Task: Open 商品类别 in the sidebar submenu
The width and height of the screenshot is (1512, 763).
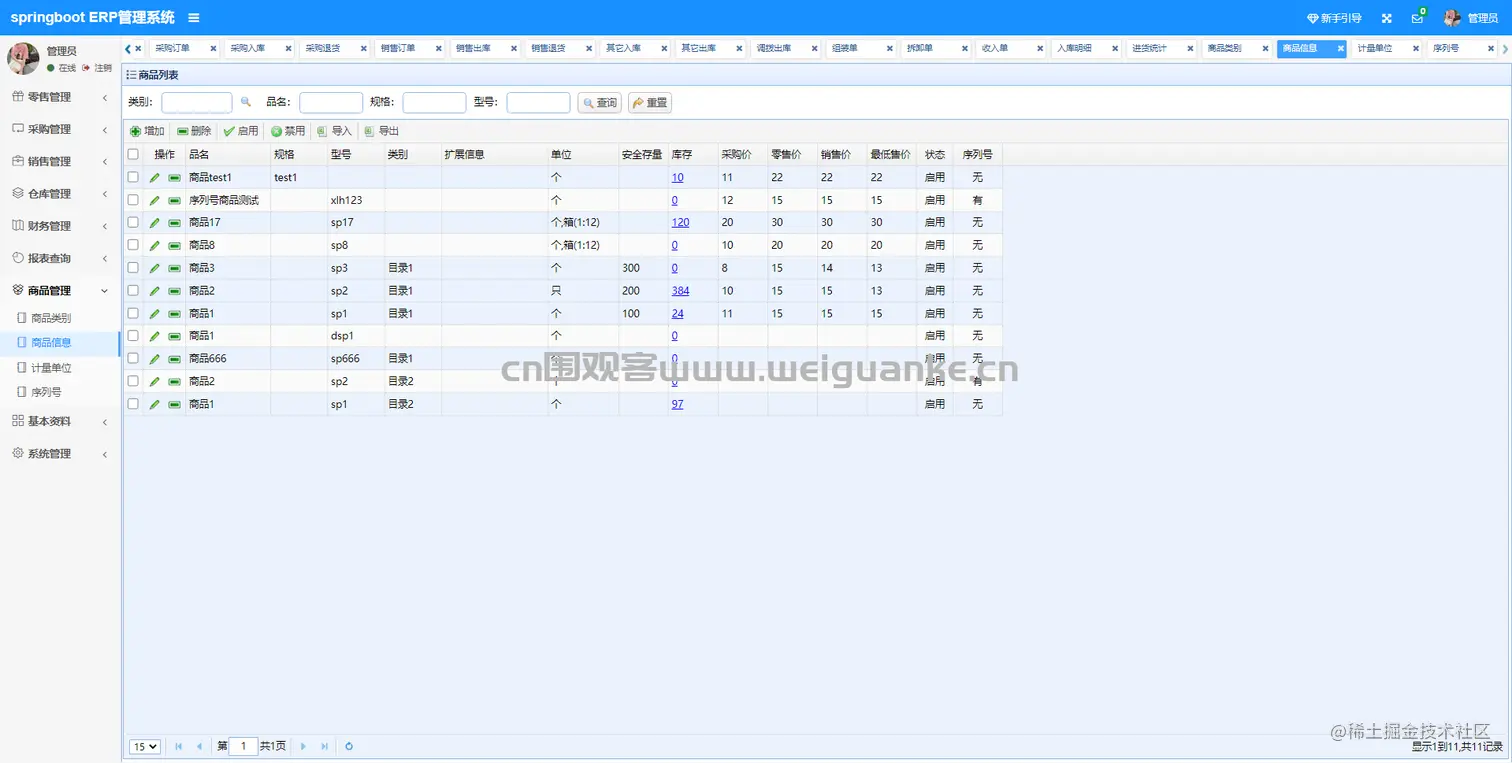Action: pyautogui.click(x=51, y=318)
